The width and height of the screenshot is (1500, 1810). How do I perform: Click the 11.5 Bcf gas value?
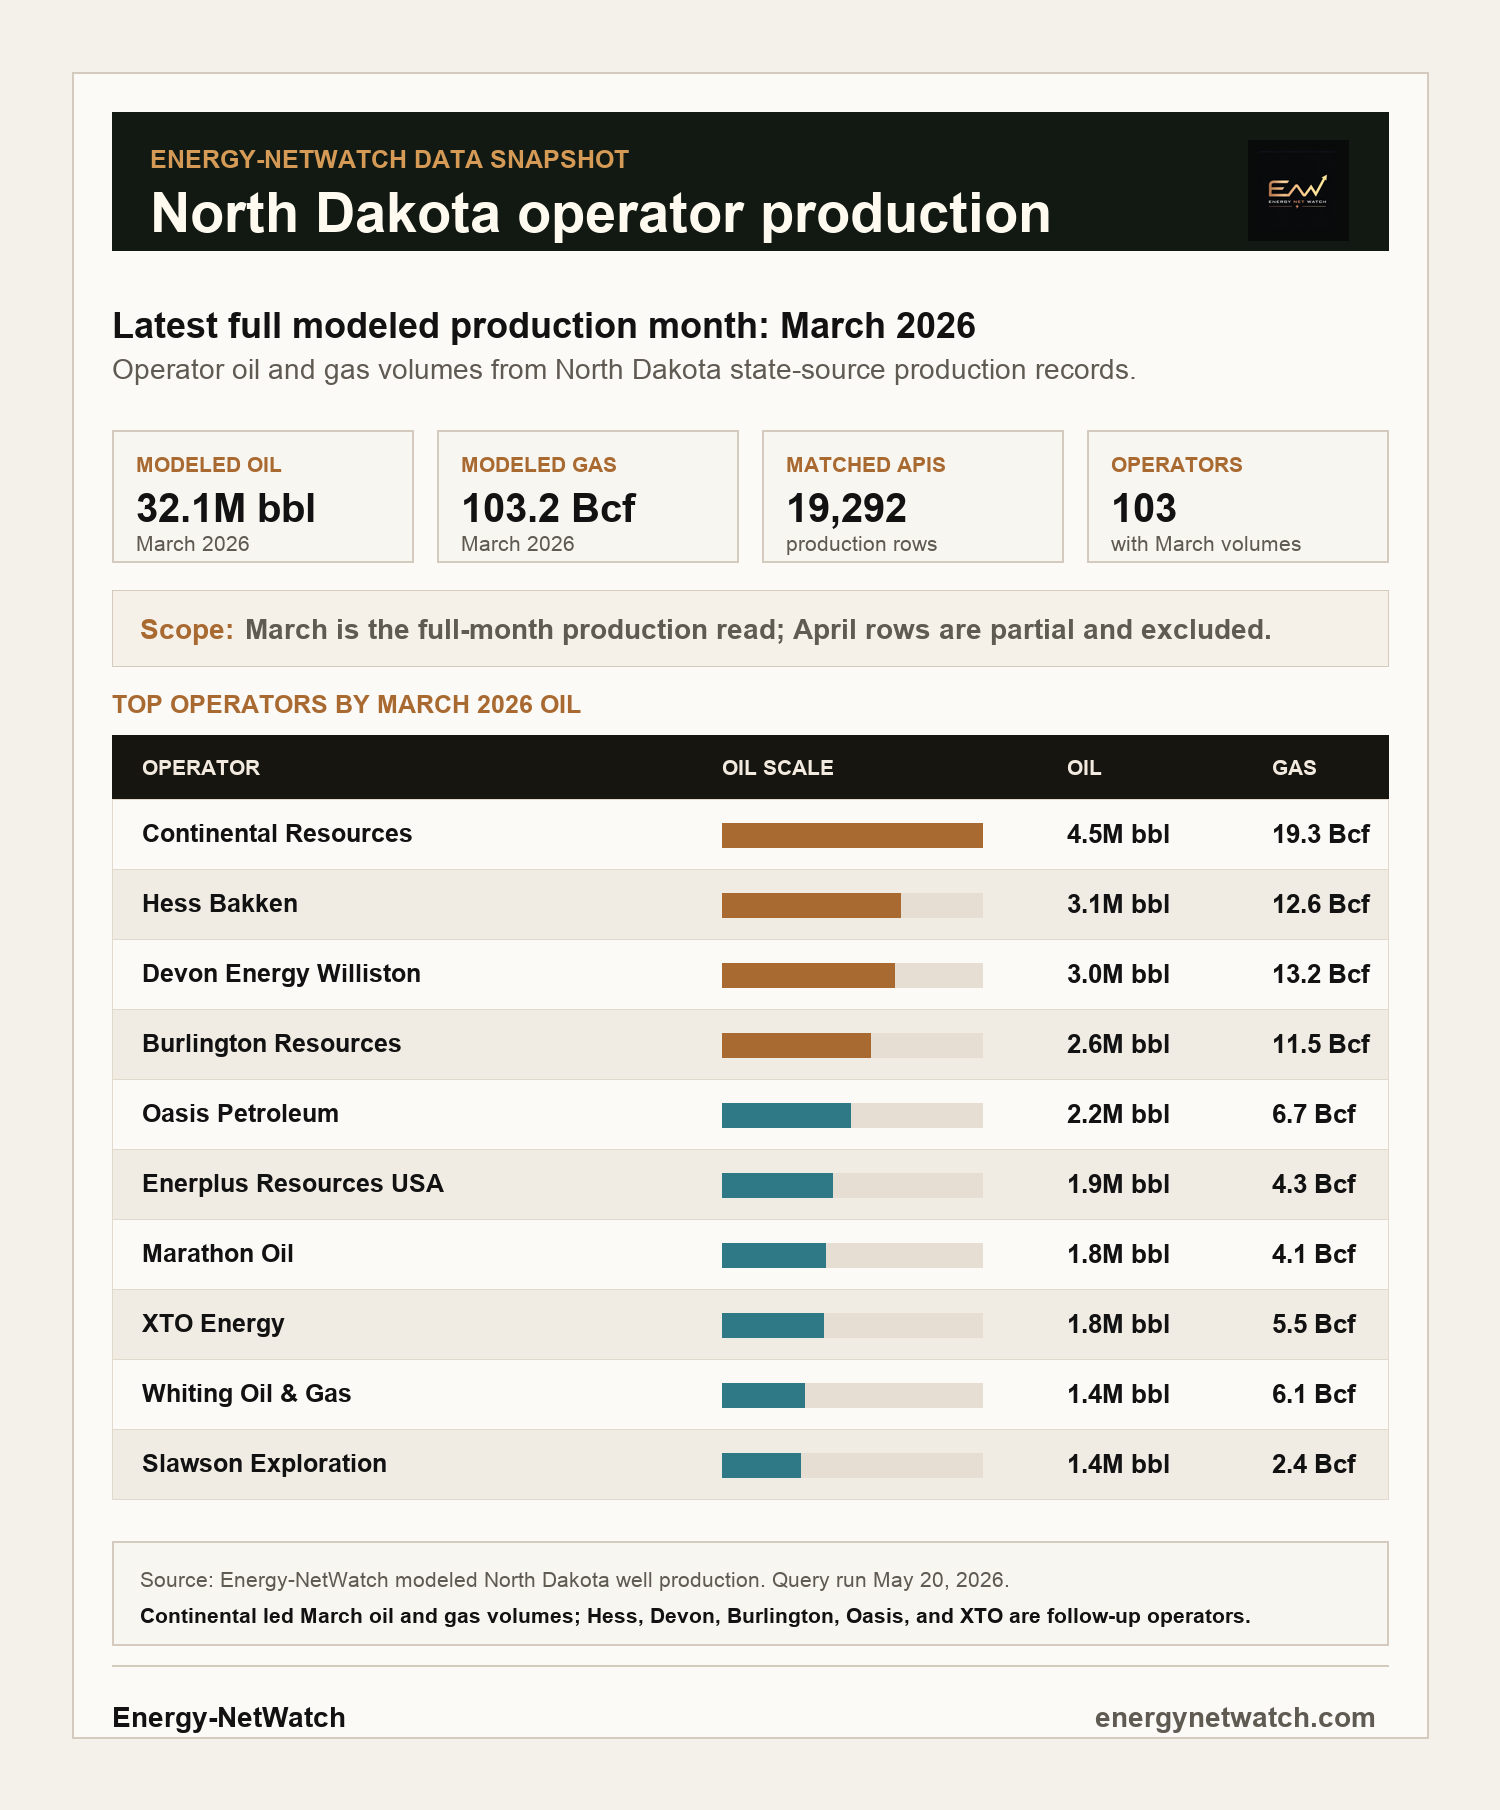click(x=1320, y=1044)
